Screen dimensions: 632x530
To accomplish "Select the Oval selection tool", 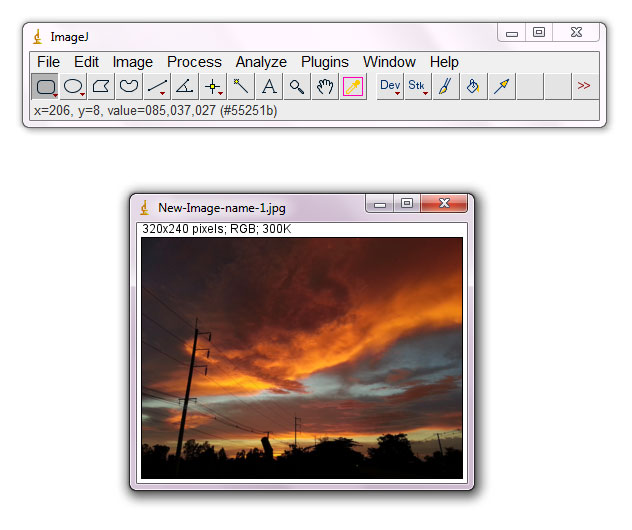I will (73, 86).
